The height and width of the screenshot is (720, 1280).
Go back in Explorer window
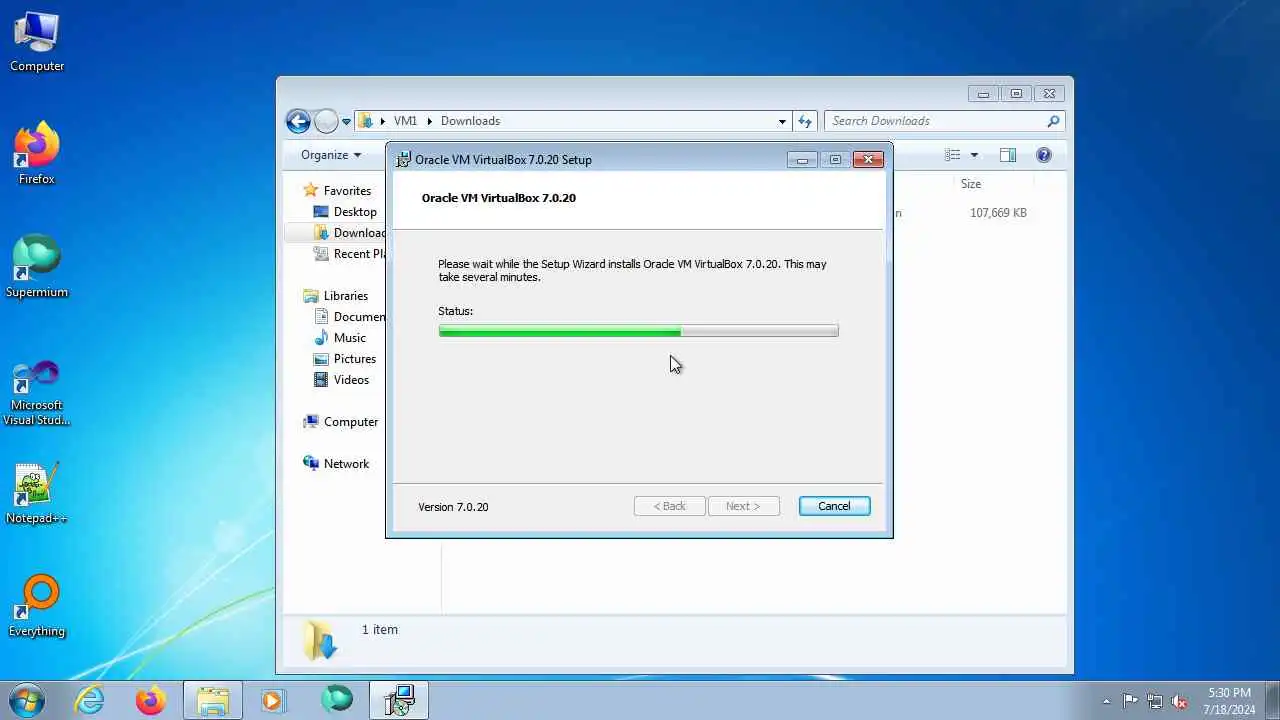pos(298,121)
